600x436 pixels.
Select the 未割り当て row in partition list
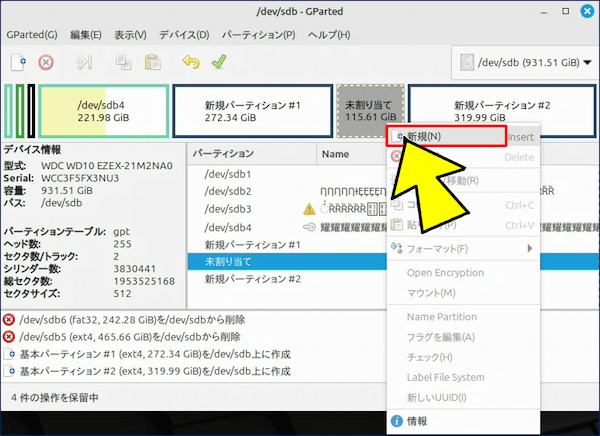228,261
